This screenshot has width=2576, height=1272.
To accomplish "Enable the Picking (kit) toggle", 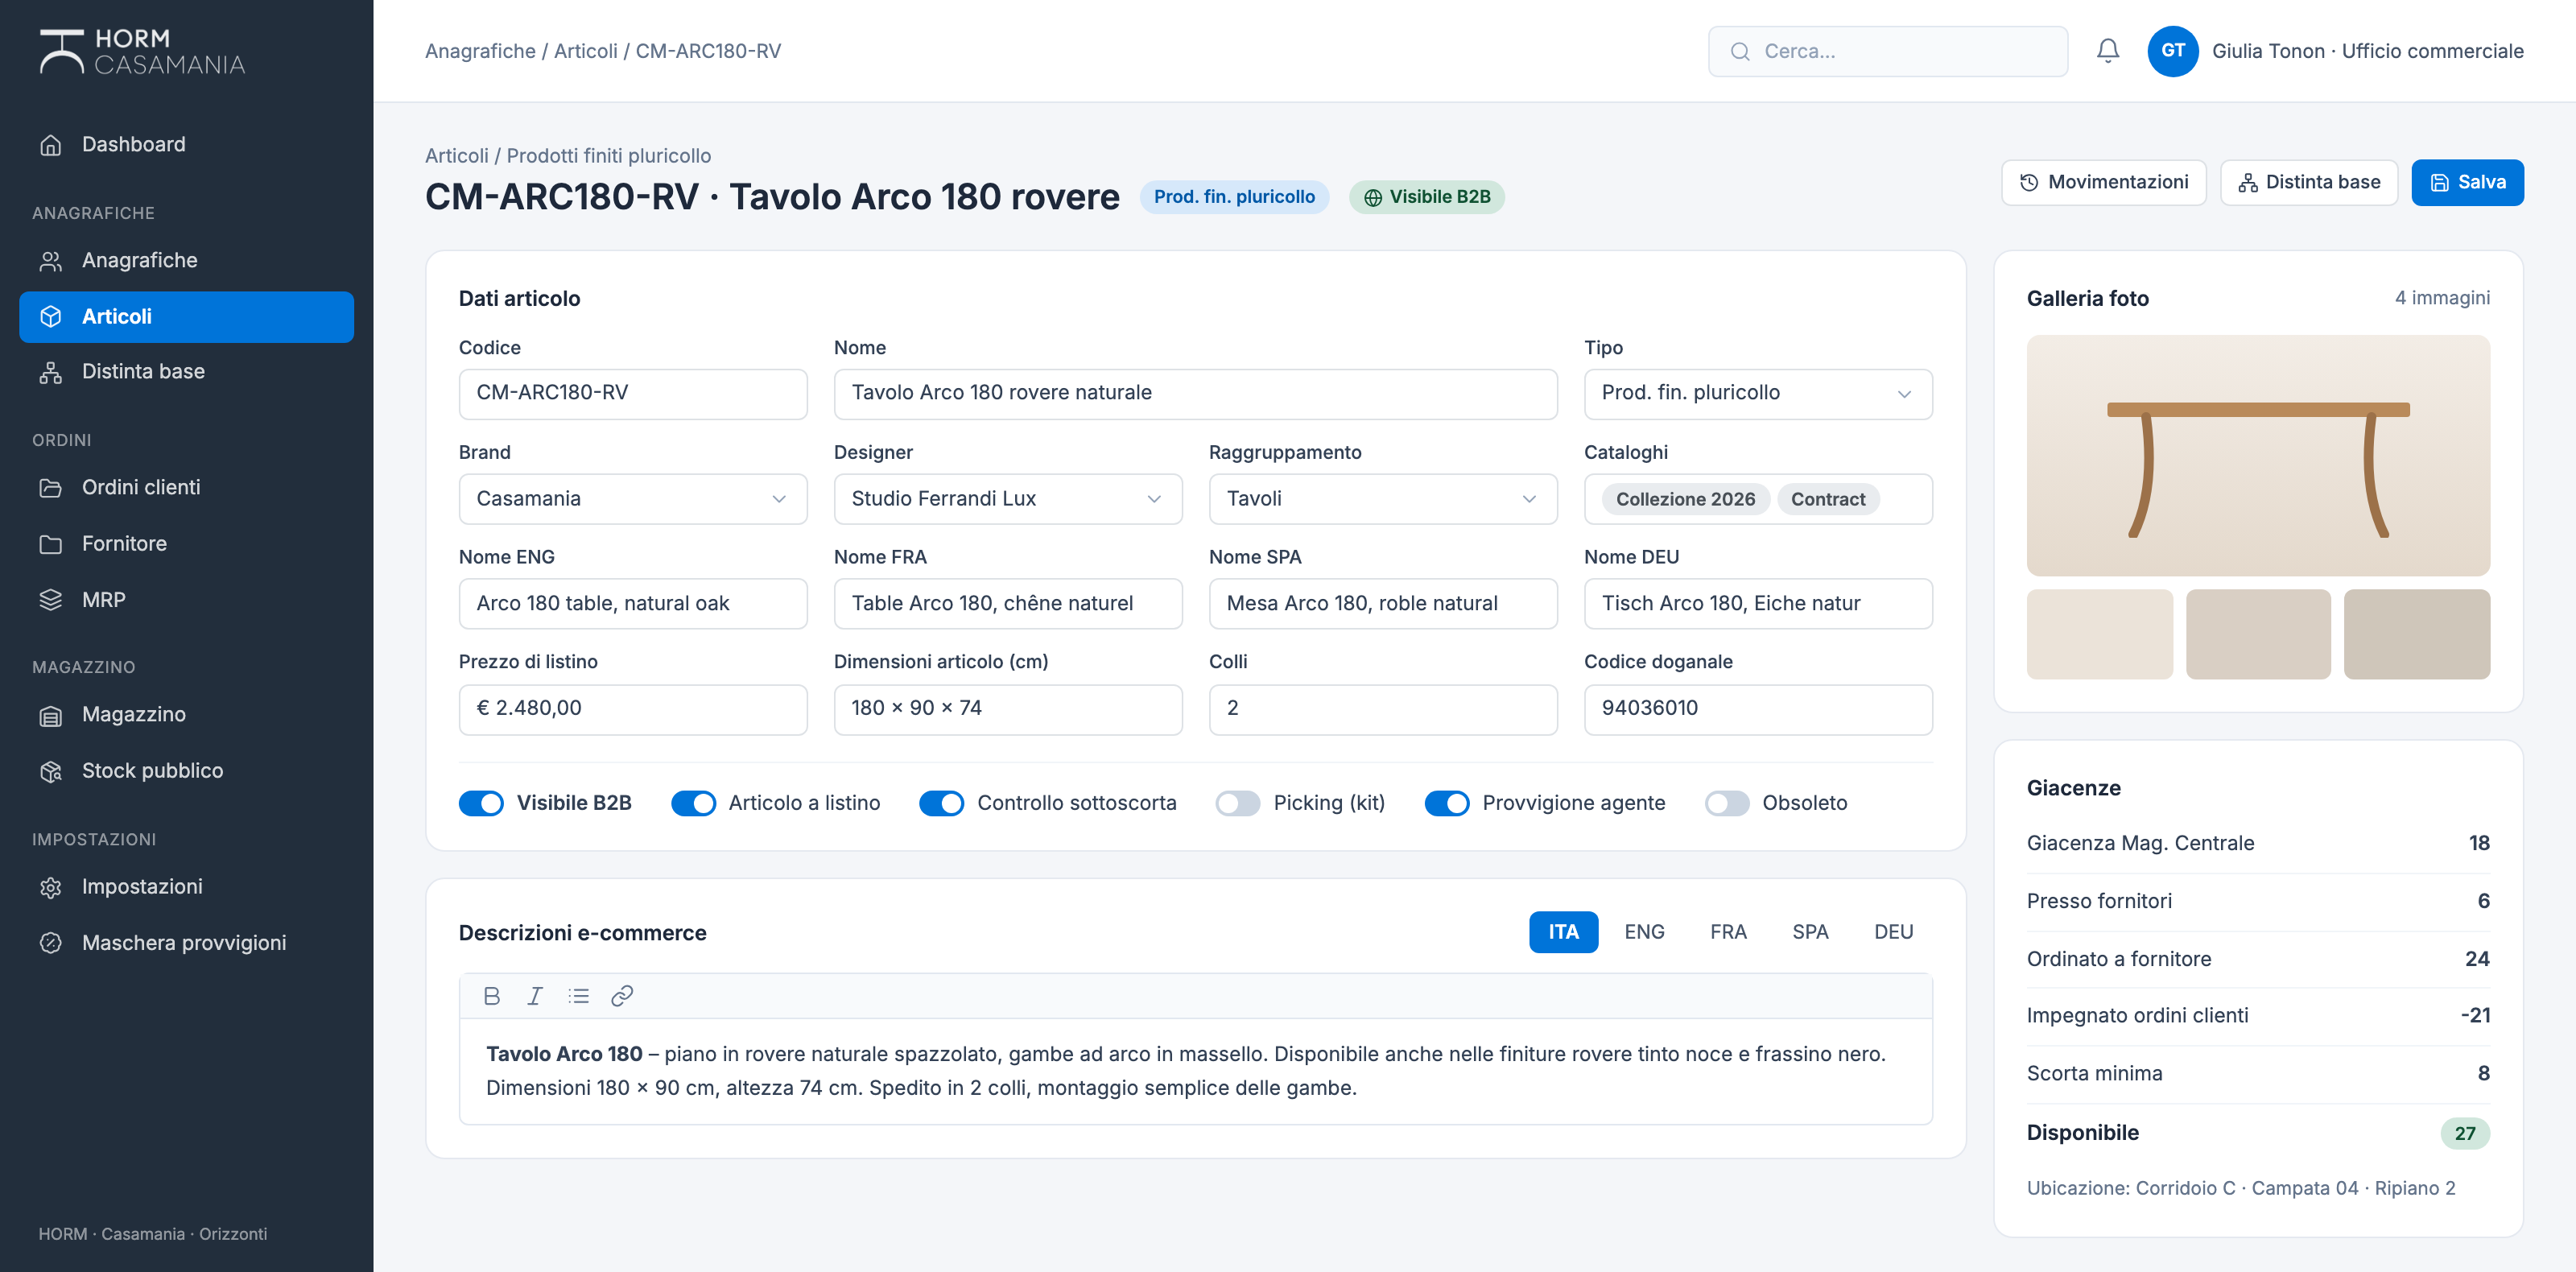I will (1237, 803).
